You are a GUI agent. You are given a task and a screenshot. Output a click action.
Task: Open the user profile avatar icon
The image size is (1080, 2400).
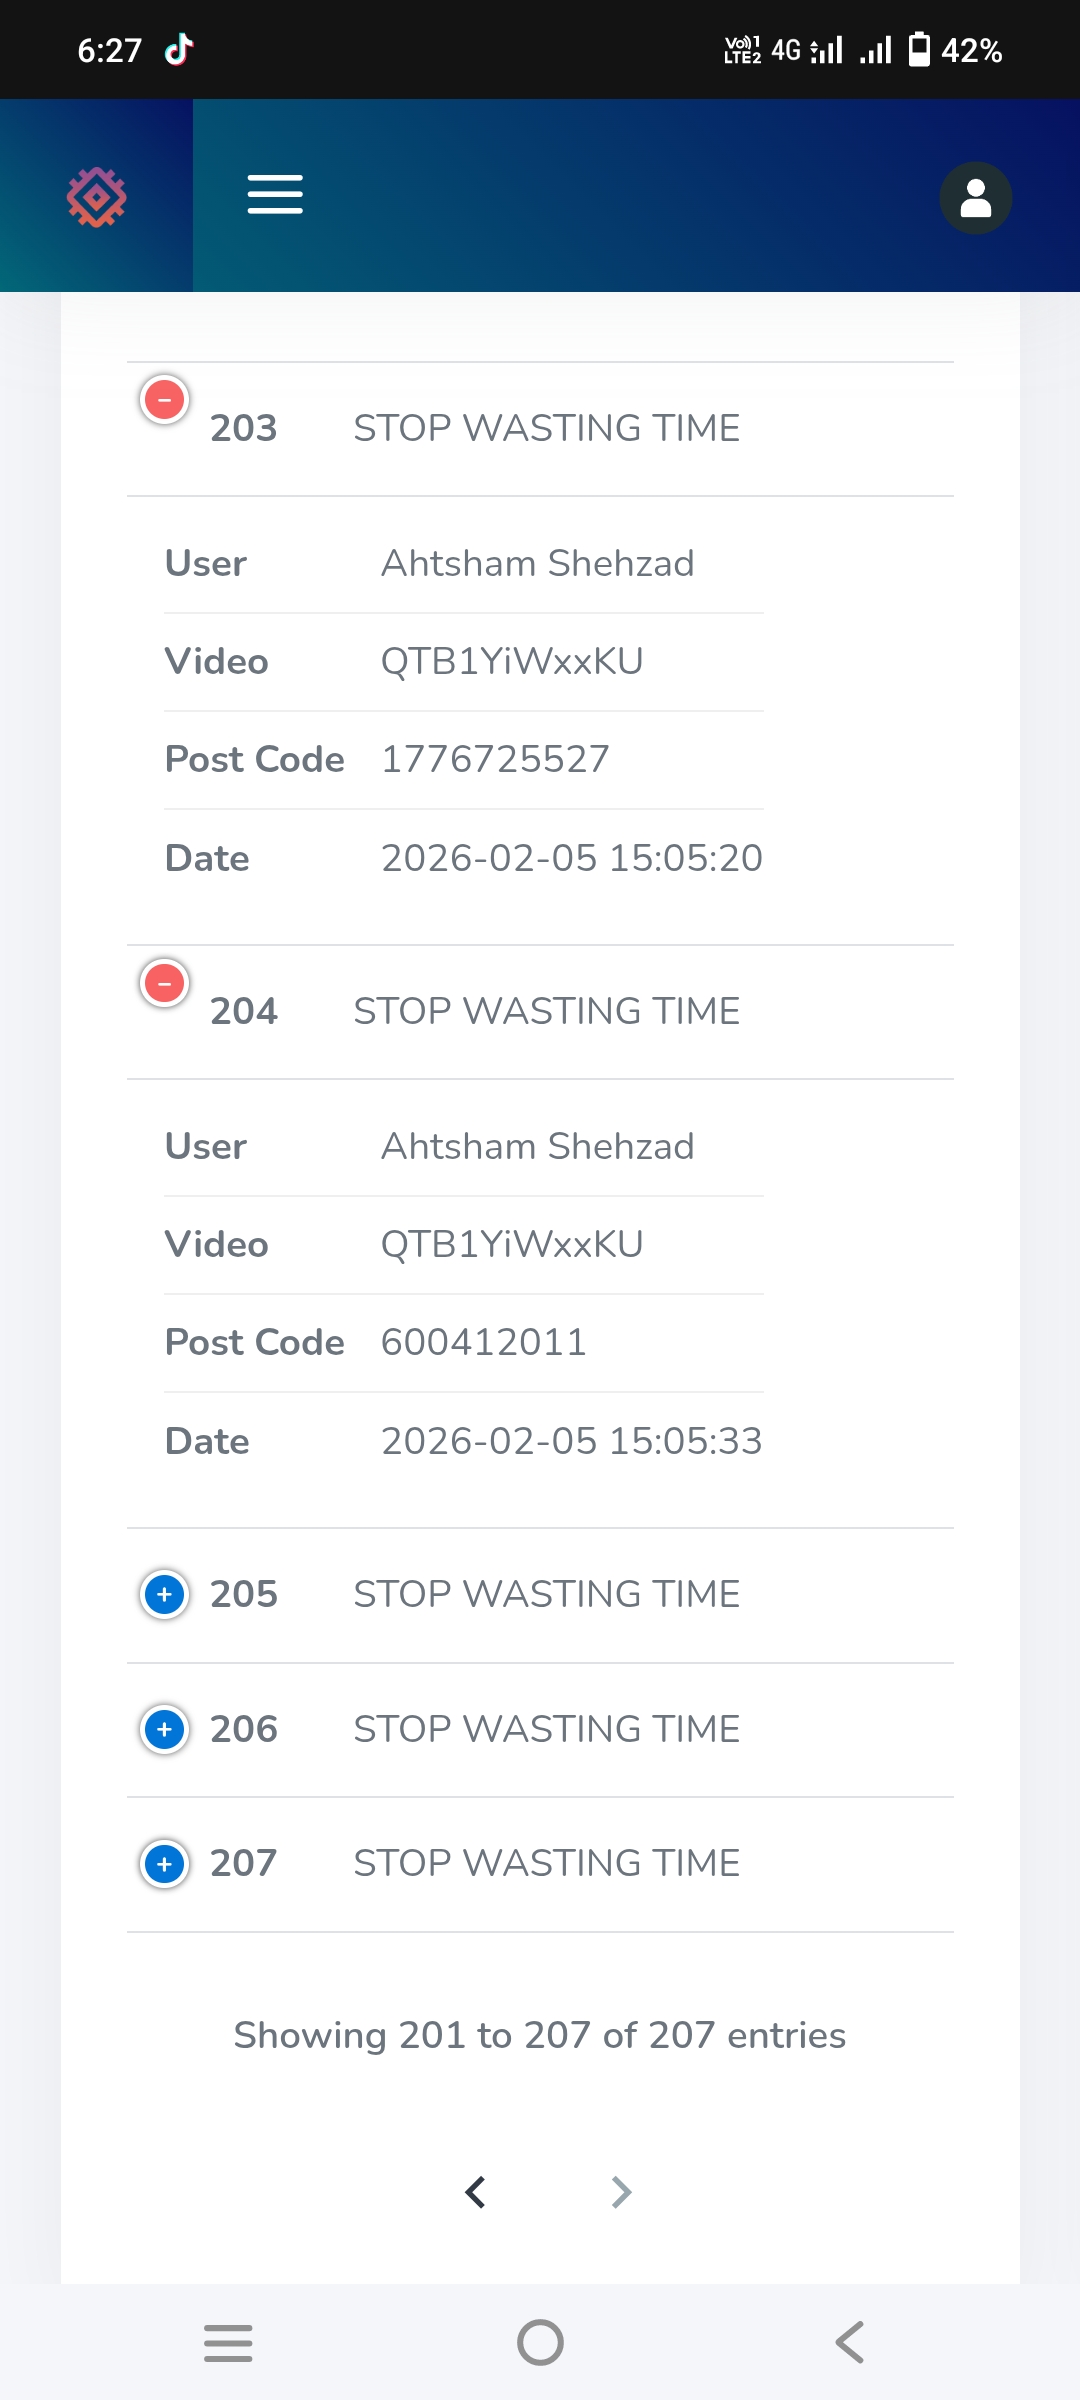975,198
